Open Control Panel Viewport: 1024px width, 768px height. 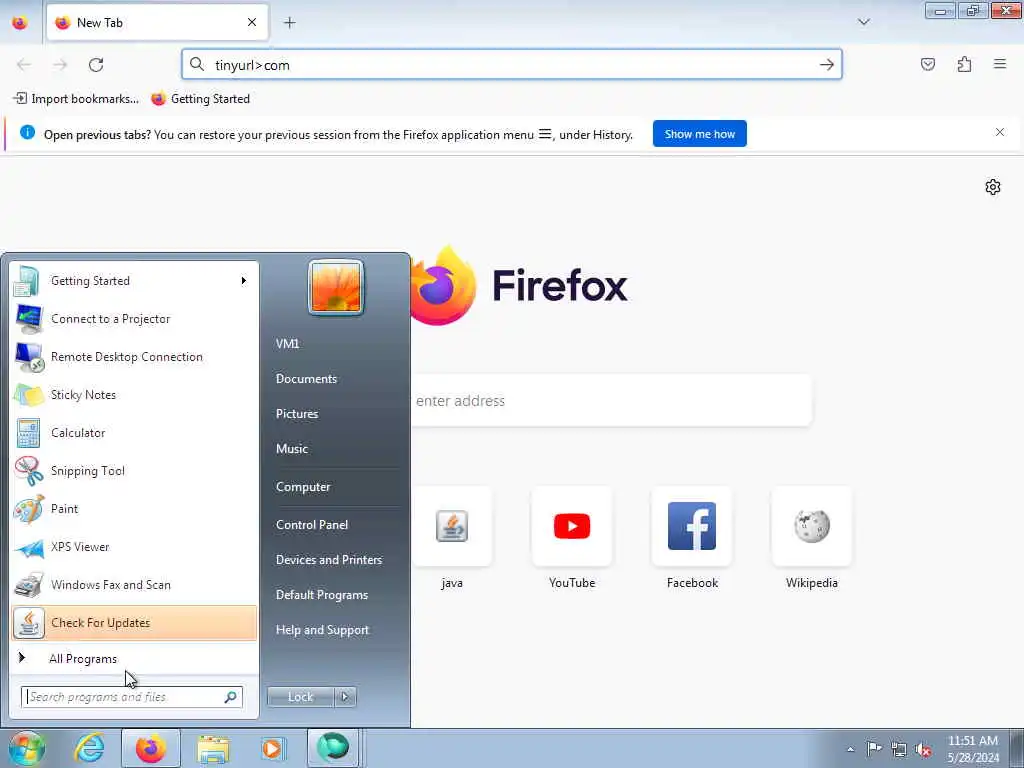312,524
